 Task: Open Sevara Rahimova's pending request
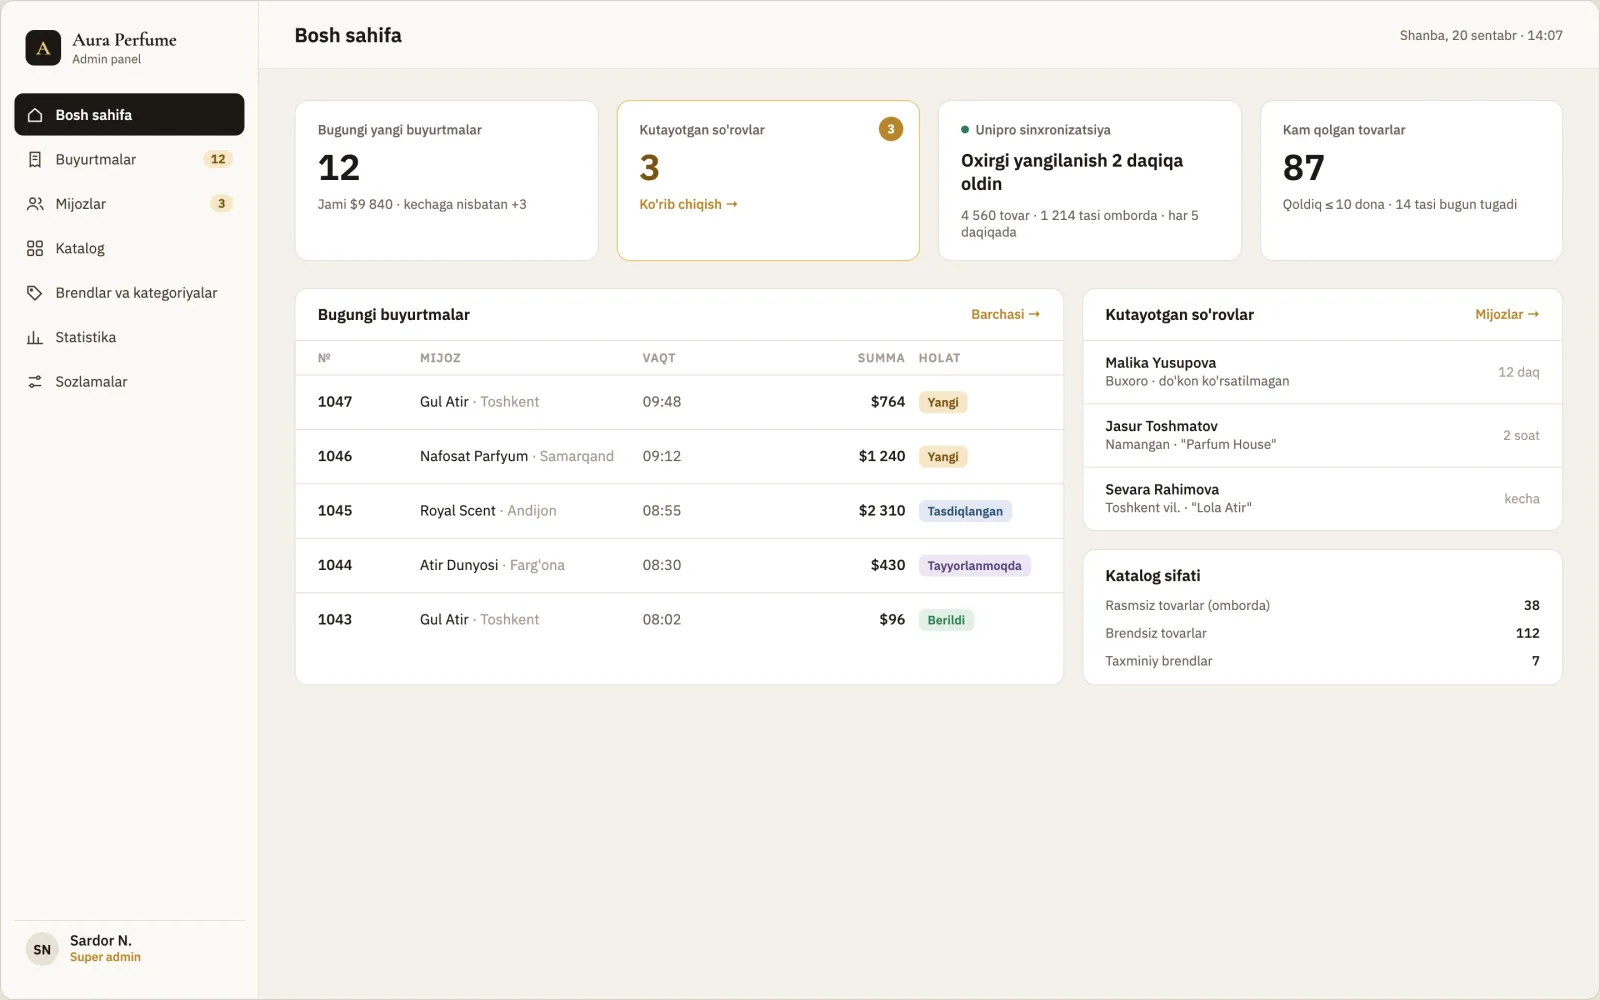pyautogui.click(x=1322, y=498)
